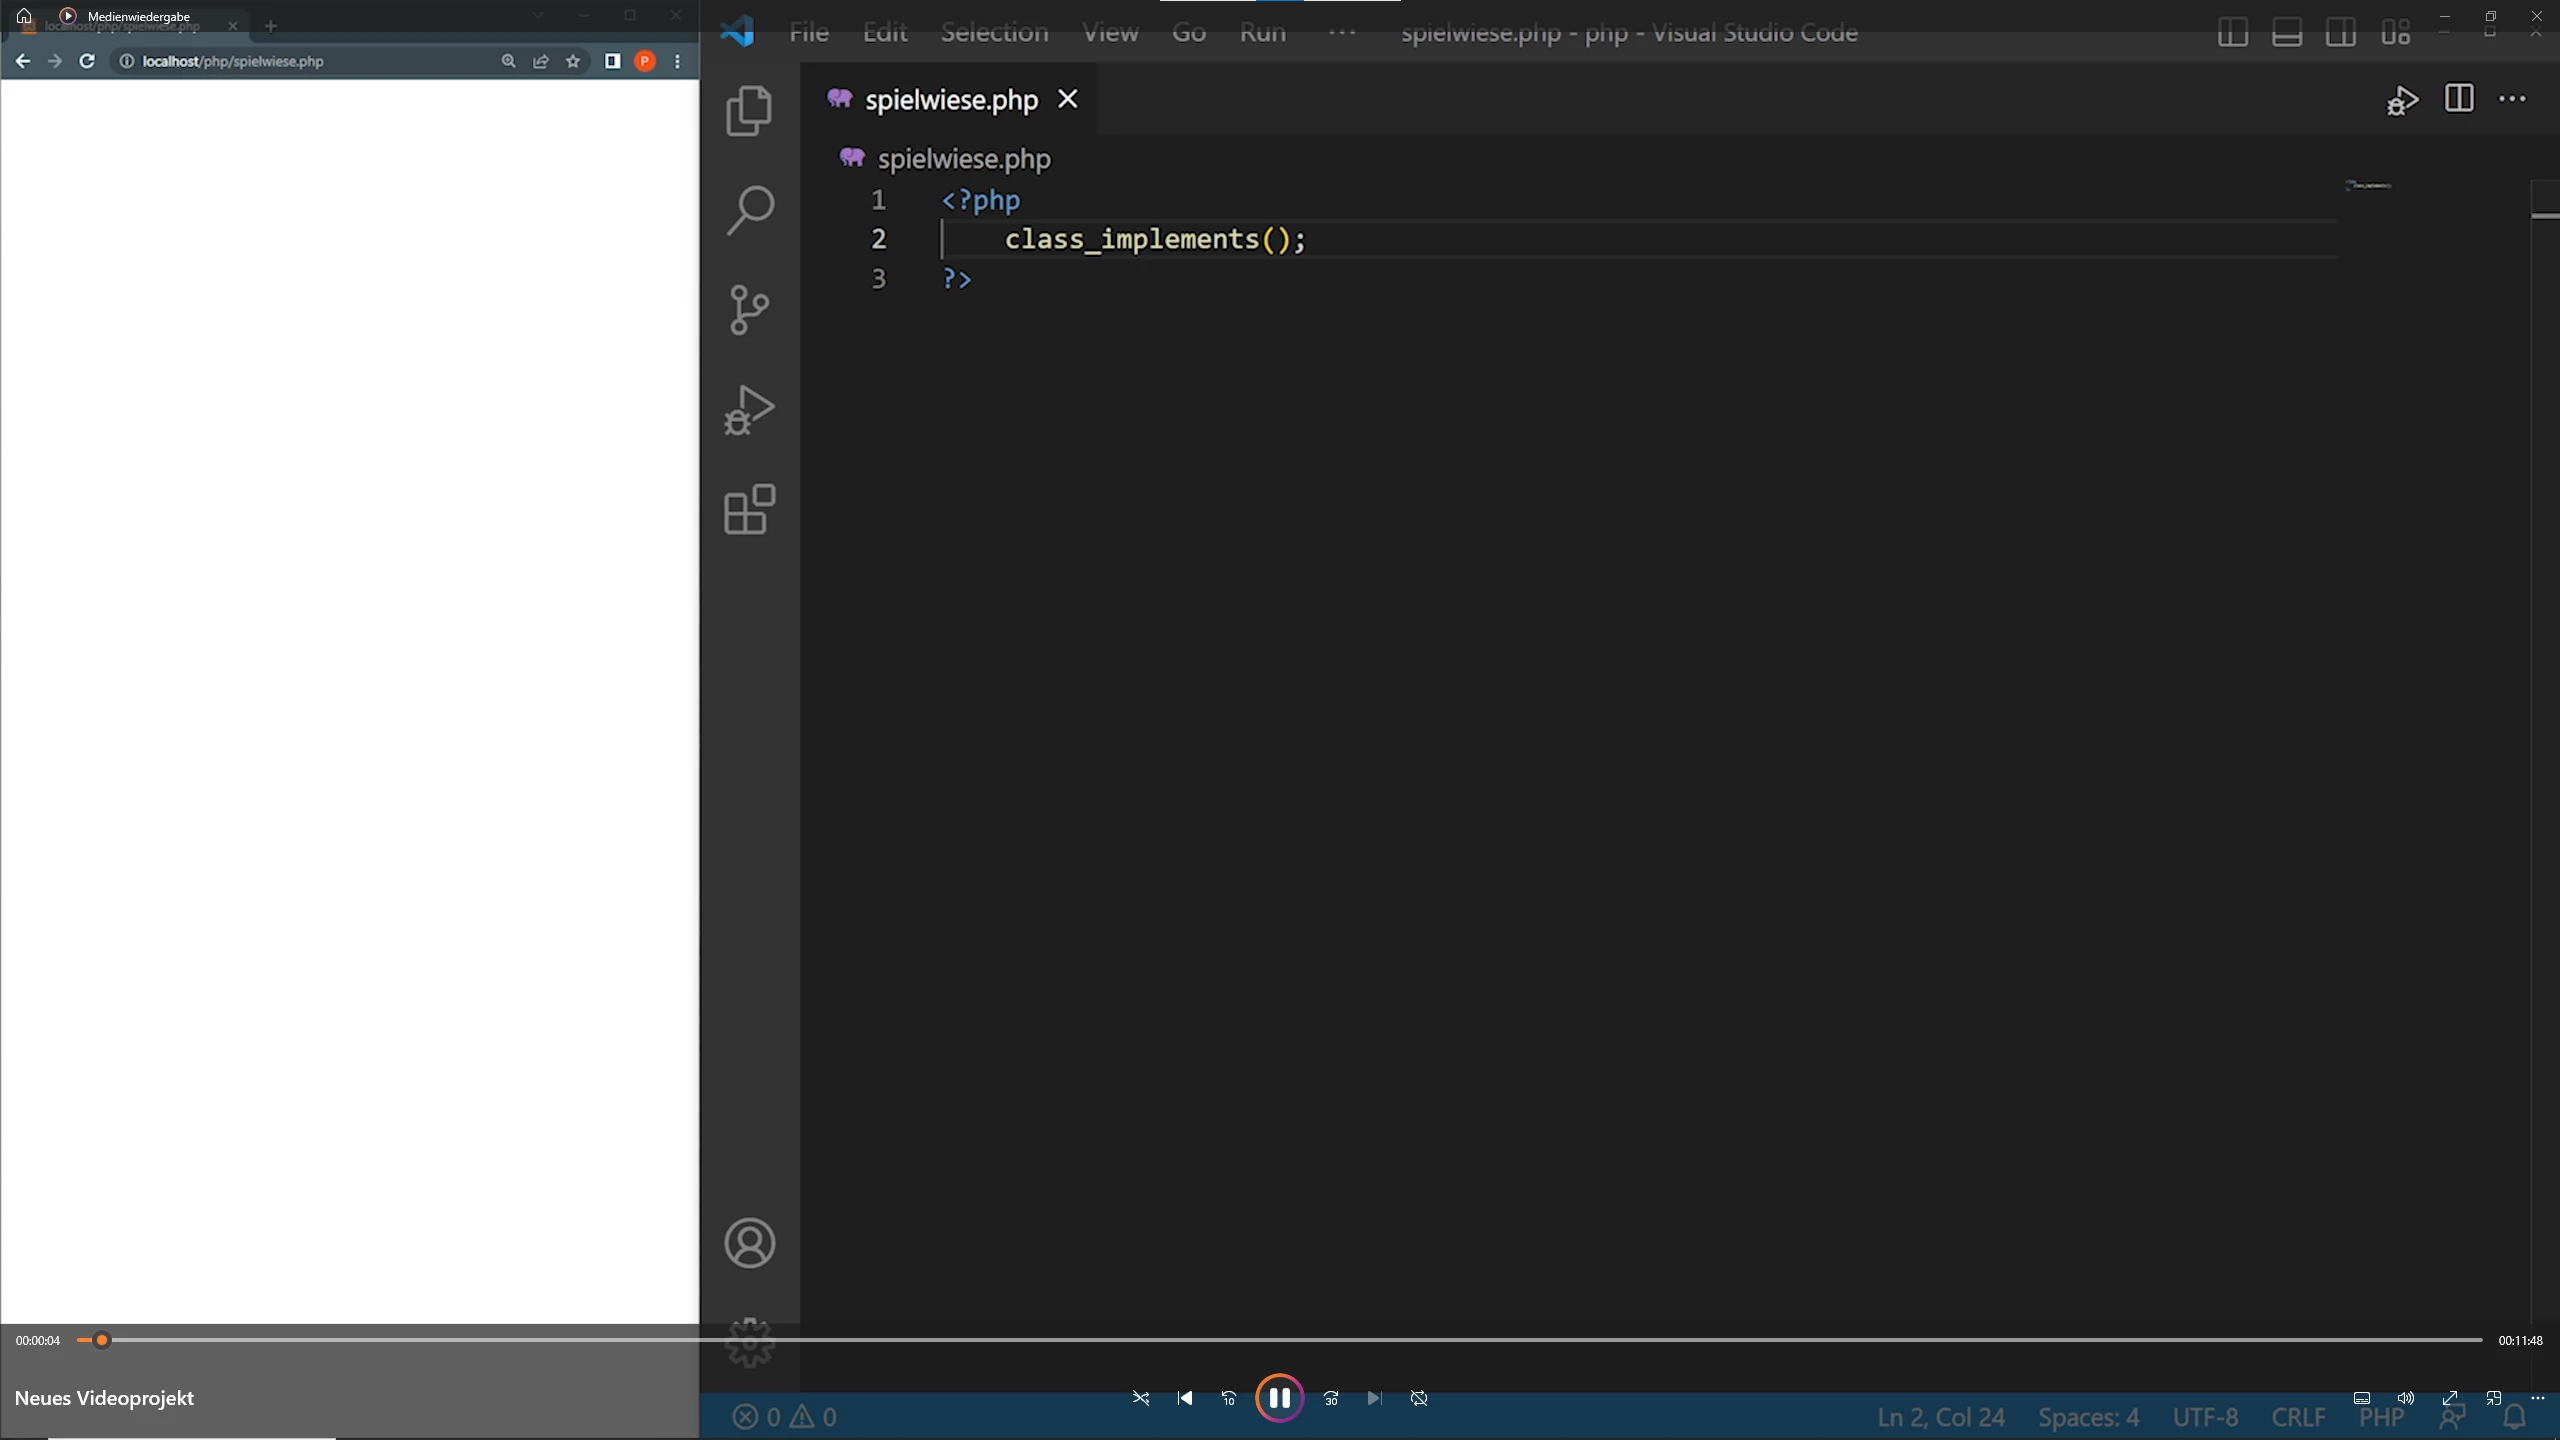Toggle shuffle mode in media player
Screen dimensions: 2560x1440
pyautogui.click(x=1141, y=1398)
